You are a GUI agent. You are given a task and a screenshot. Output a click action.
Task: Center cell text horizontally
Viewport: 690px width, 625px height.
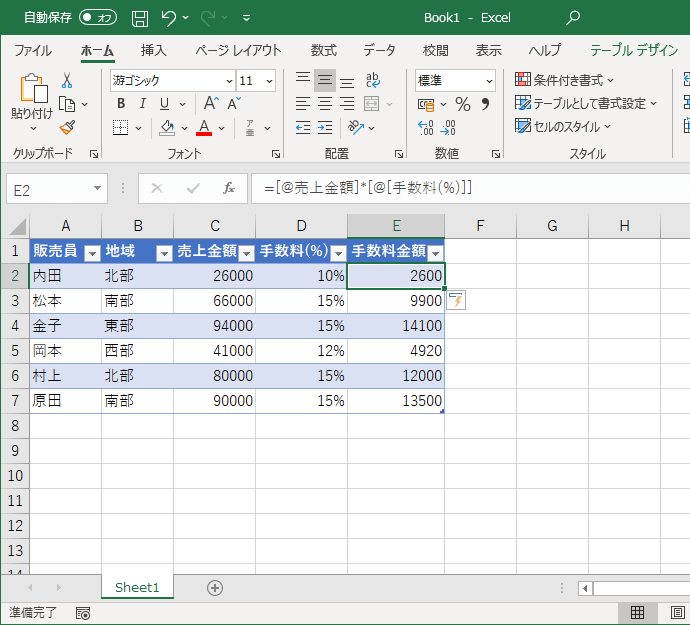pyautogui.click(x=325, y=104)
